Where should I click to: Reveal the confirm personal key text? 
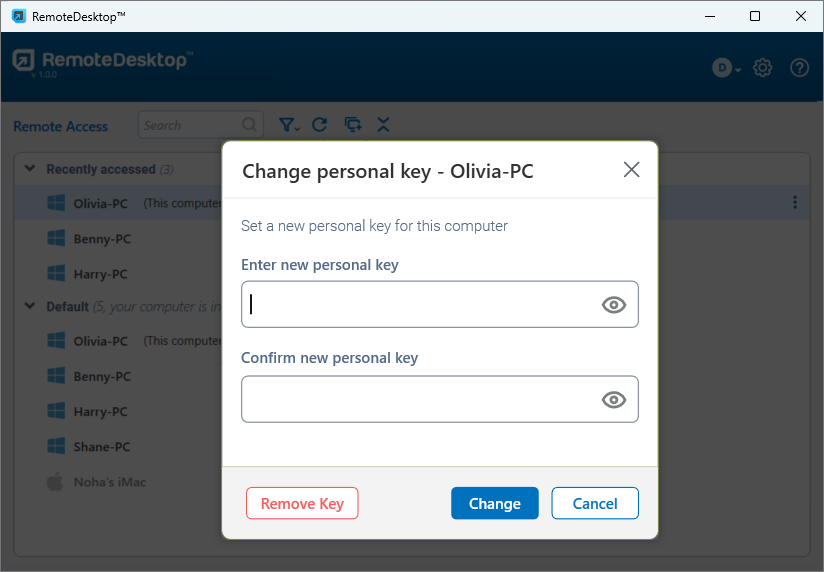click(x=613, y=400)
